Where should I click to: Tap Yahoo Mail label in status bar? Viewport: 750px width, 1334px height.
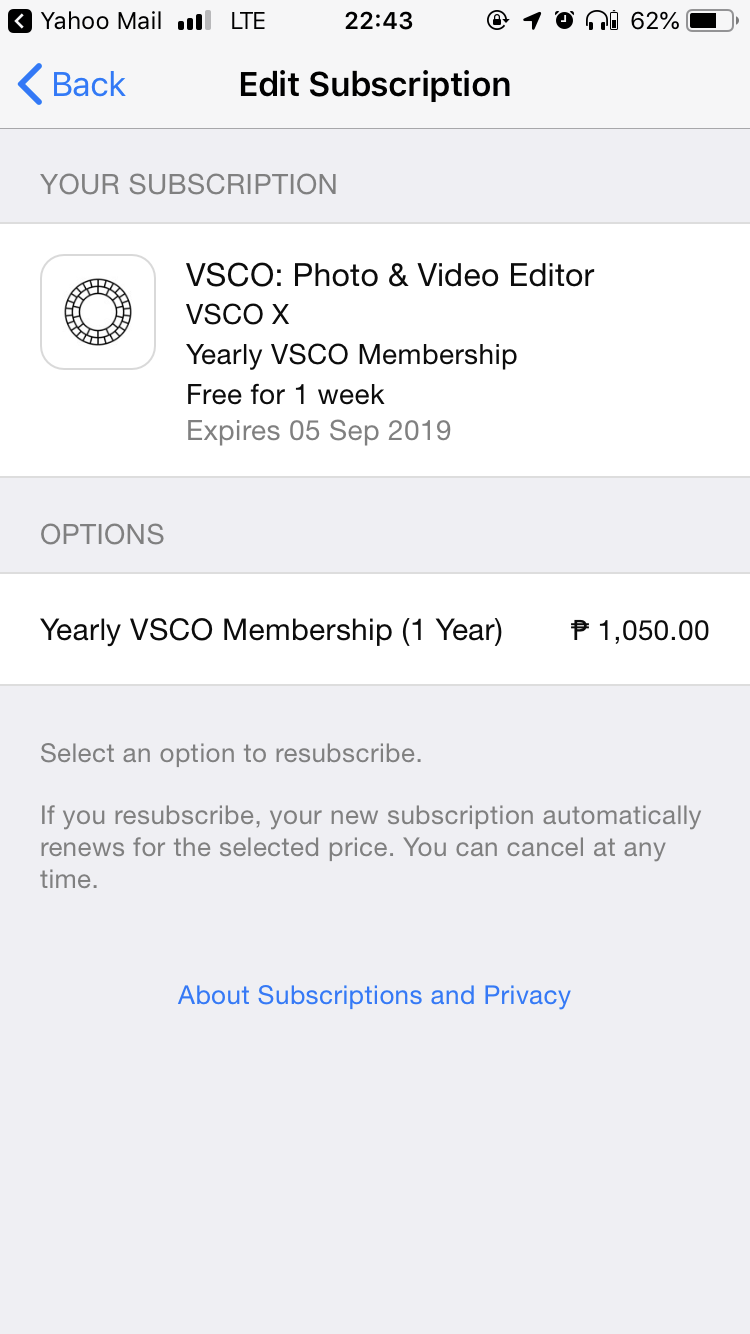[x=101, y=21]
